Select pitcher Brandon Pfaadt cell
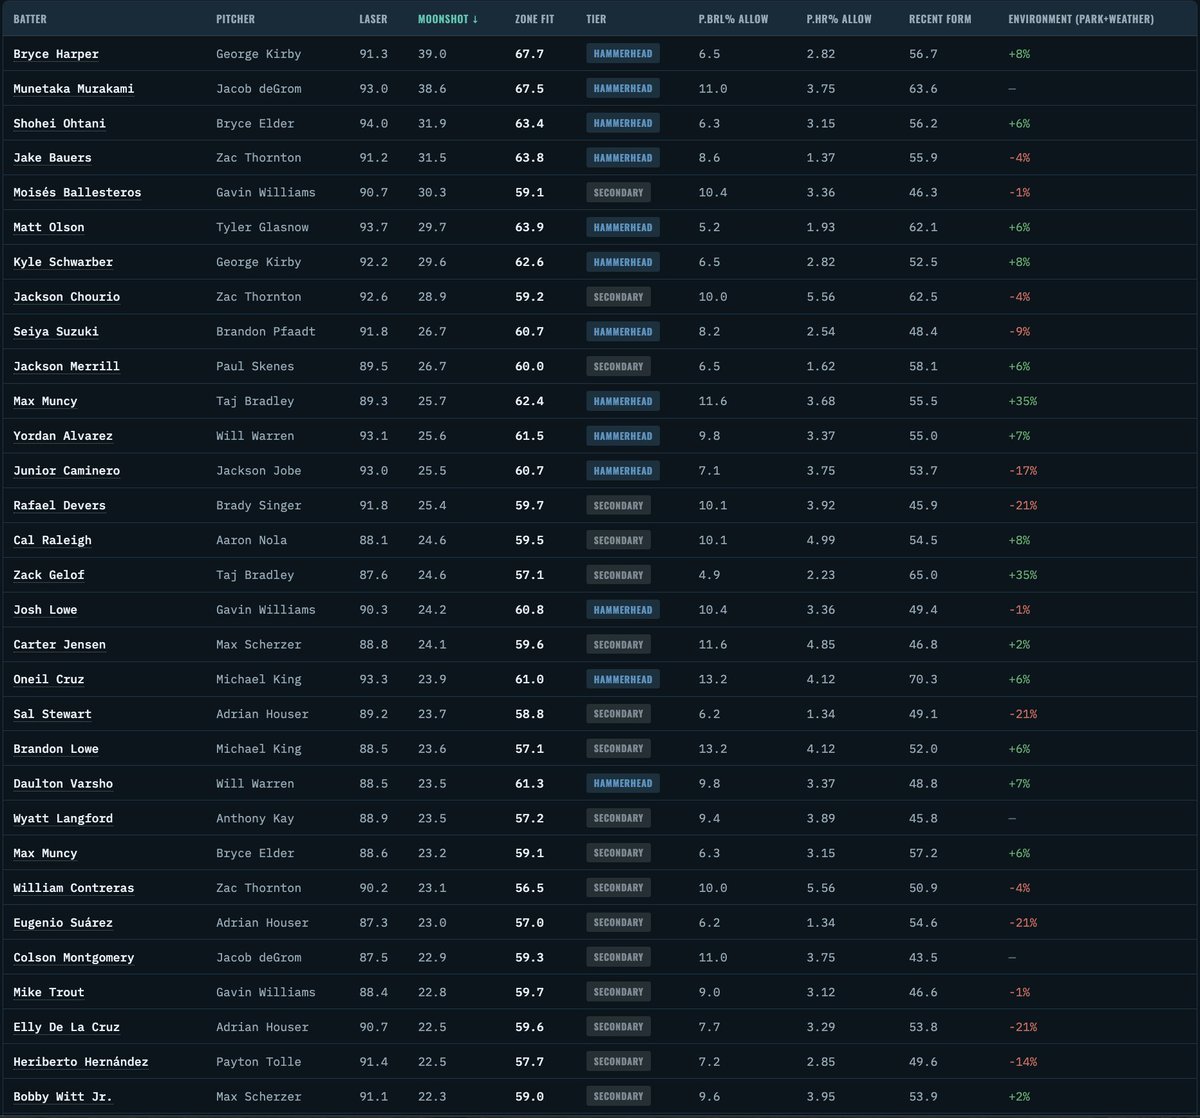The width and height of the screenshot is (1200, 1118). [x=266, y=332]
